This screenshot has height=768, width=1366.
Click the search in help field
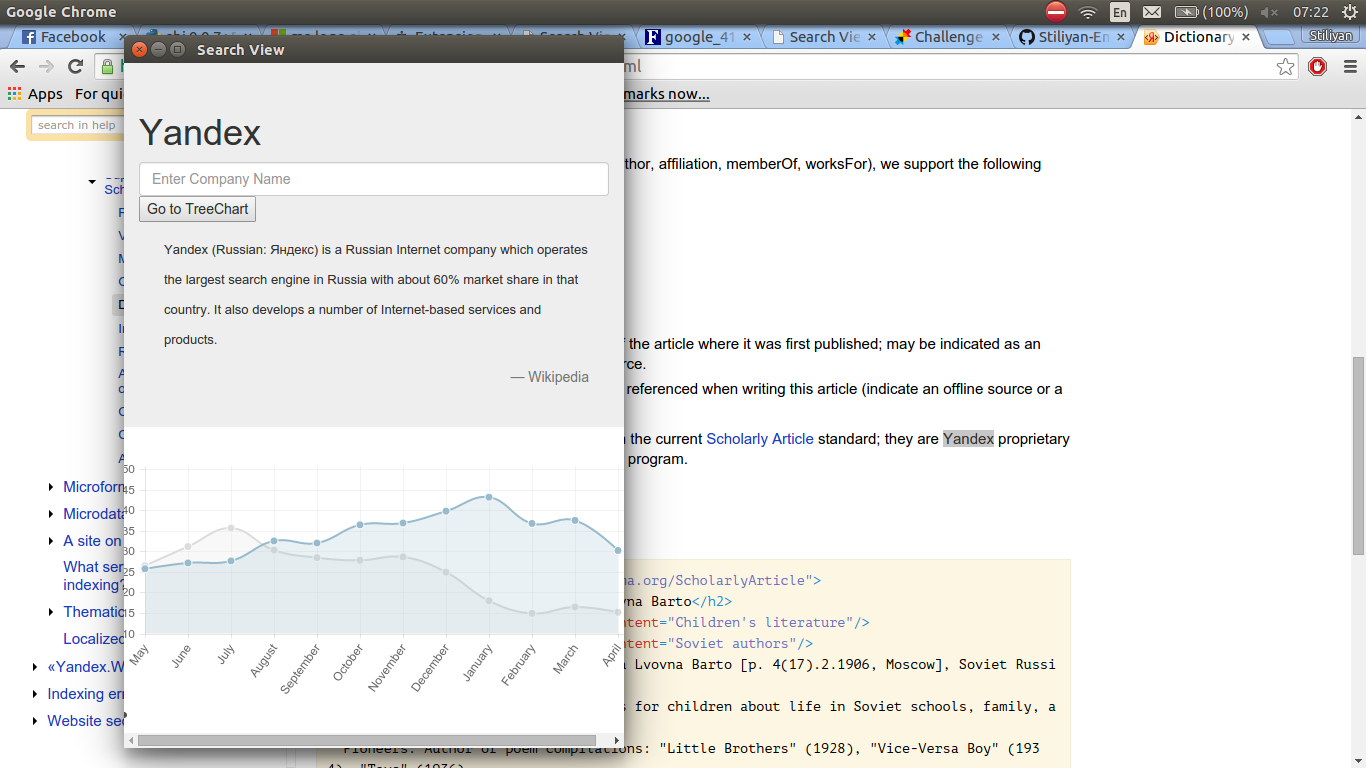(77, 125)
